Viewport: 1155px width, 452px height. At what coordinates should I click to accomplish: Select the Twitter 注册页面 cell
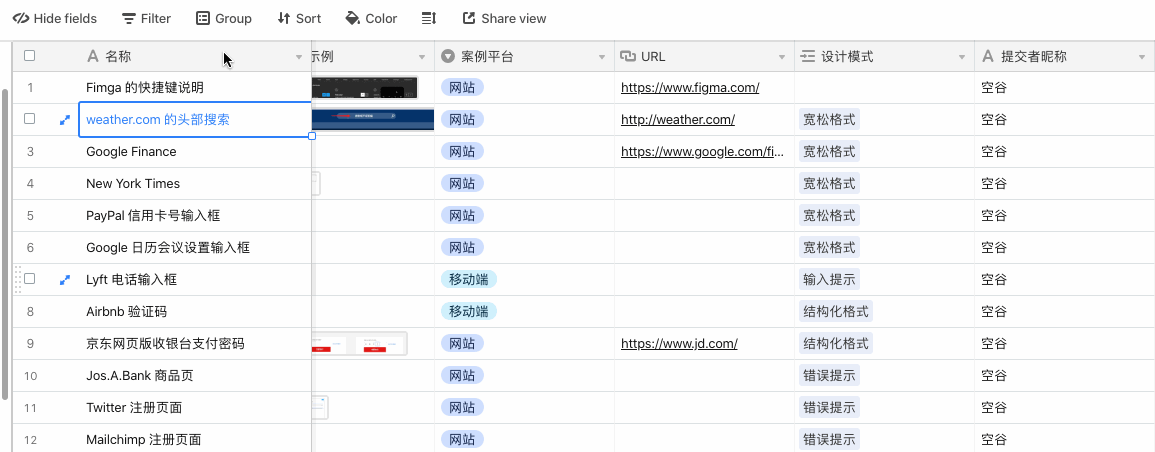(194, 408)
